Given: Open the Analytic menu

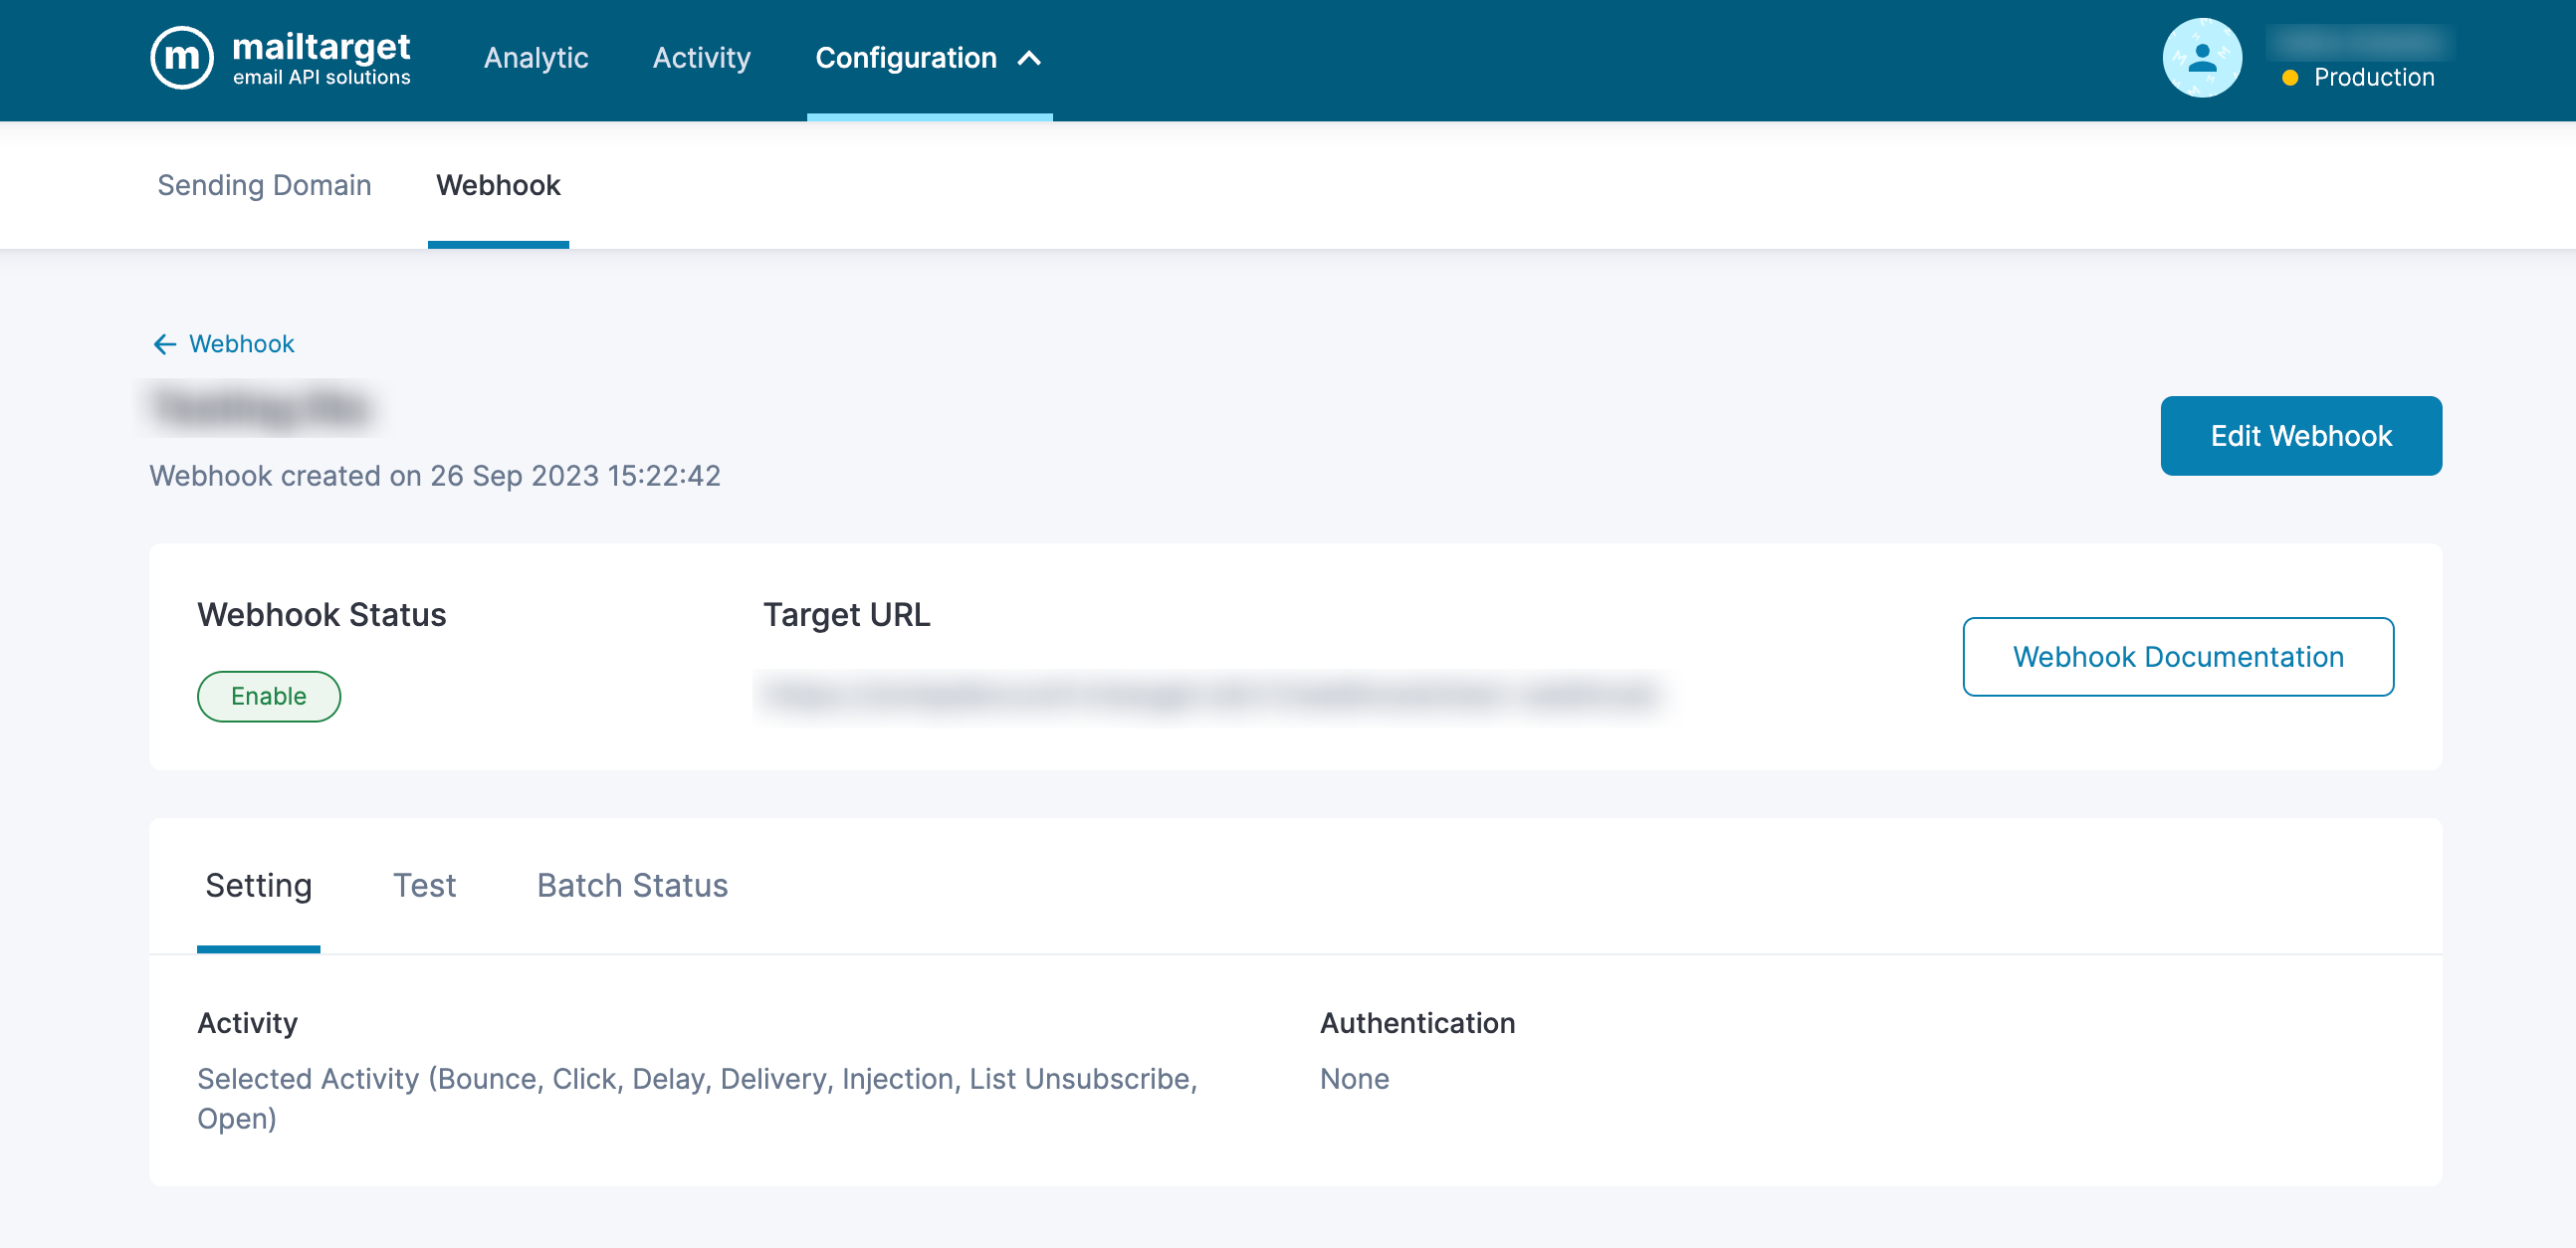Looking at the screenshot, I should [x=536, y=58].
